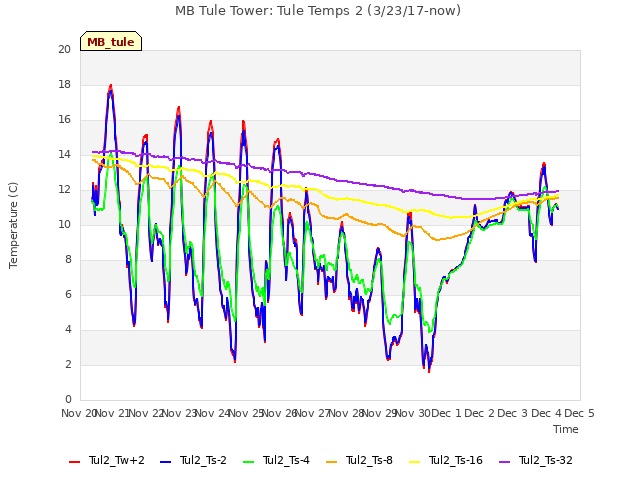The image size is (640, 480).
Task: Click the Tul2_Ts-8 legend label
Action: (x=369, y=460)
